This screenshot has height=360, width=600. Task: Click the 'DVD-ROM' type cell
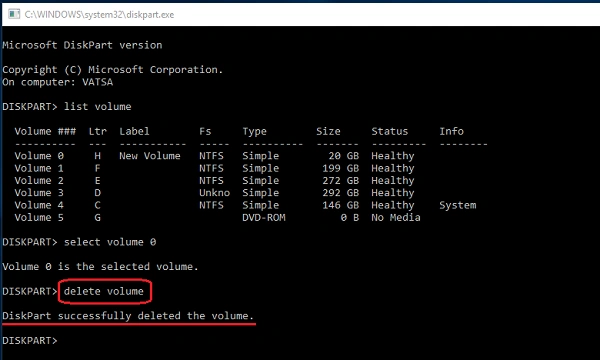click(264, 217)
